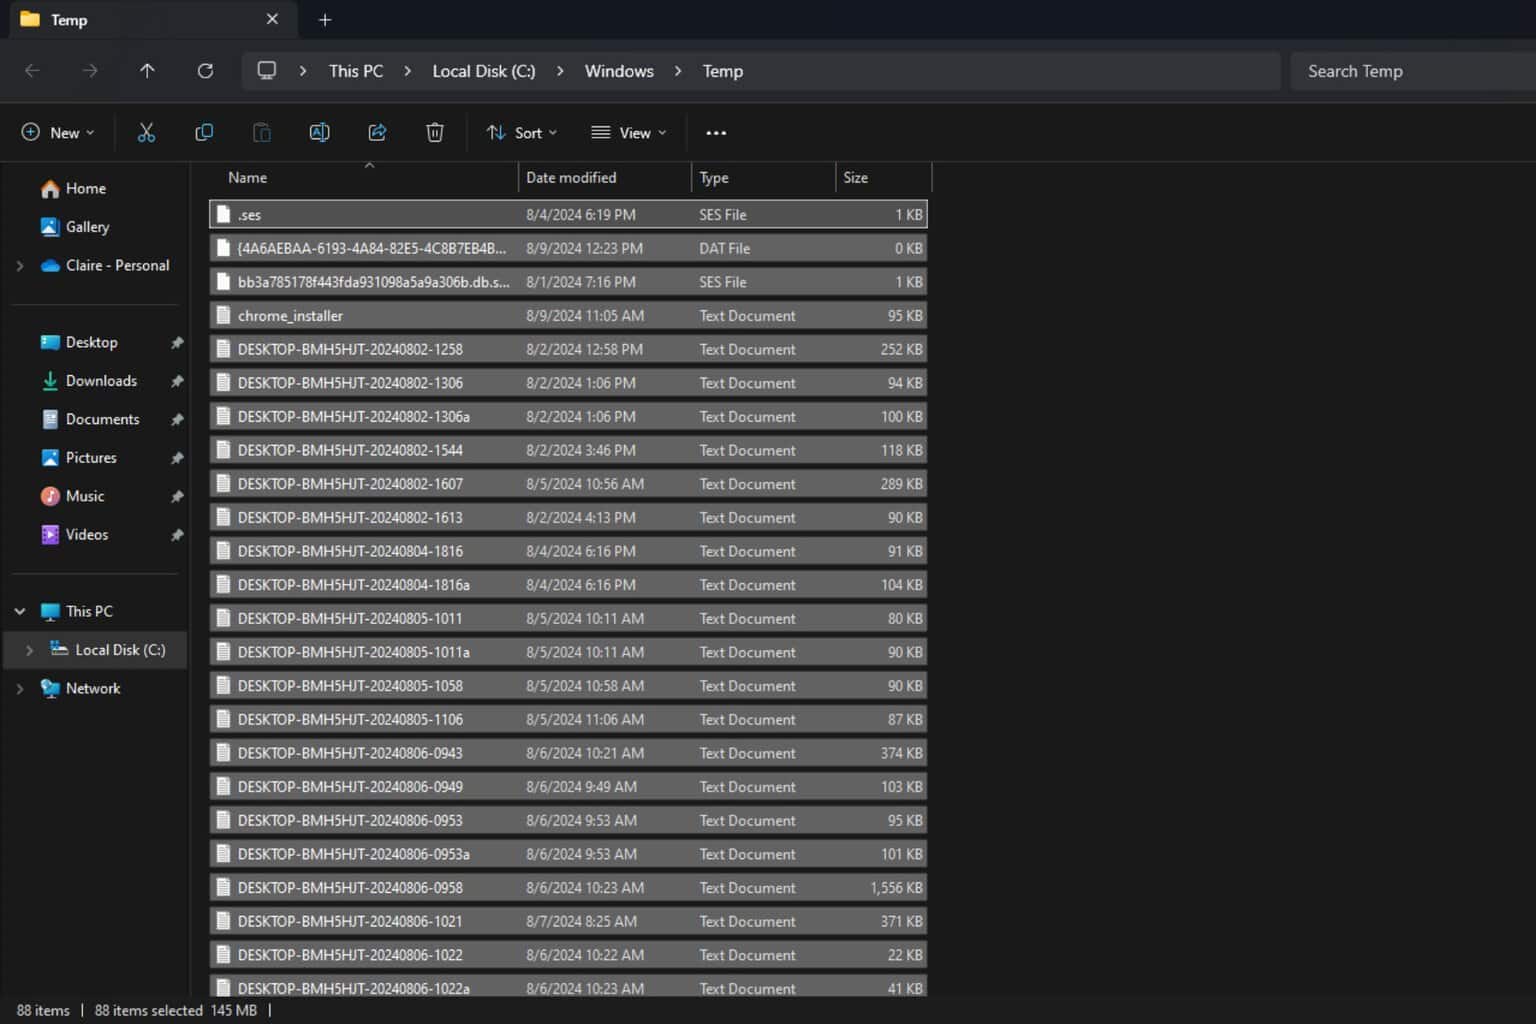Select DESKTOP-BMH5HJT-20240802-1607 file
The width and height of the screenshot is (1536, 1024).
click(x=568, y=484)
